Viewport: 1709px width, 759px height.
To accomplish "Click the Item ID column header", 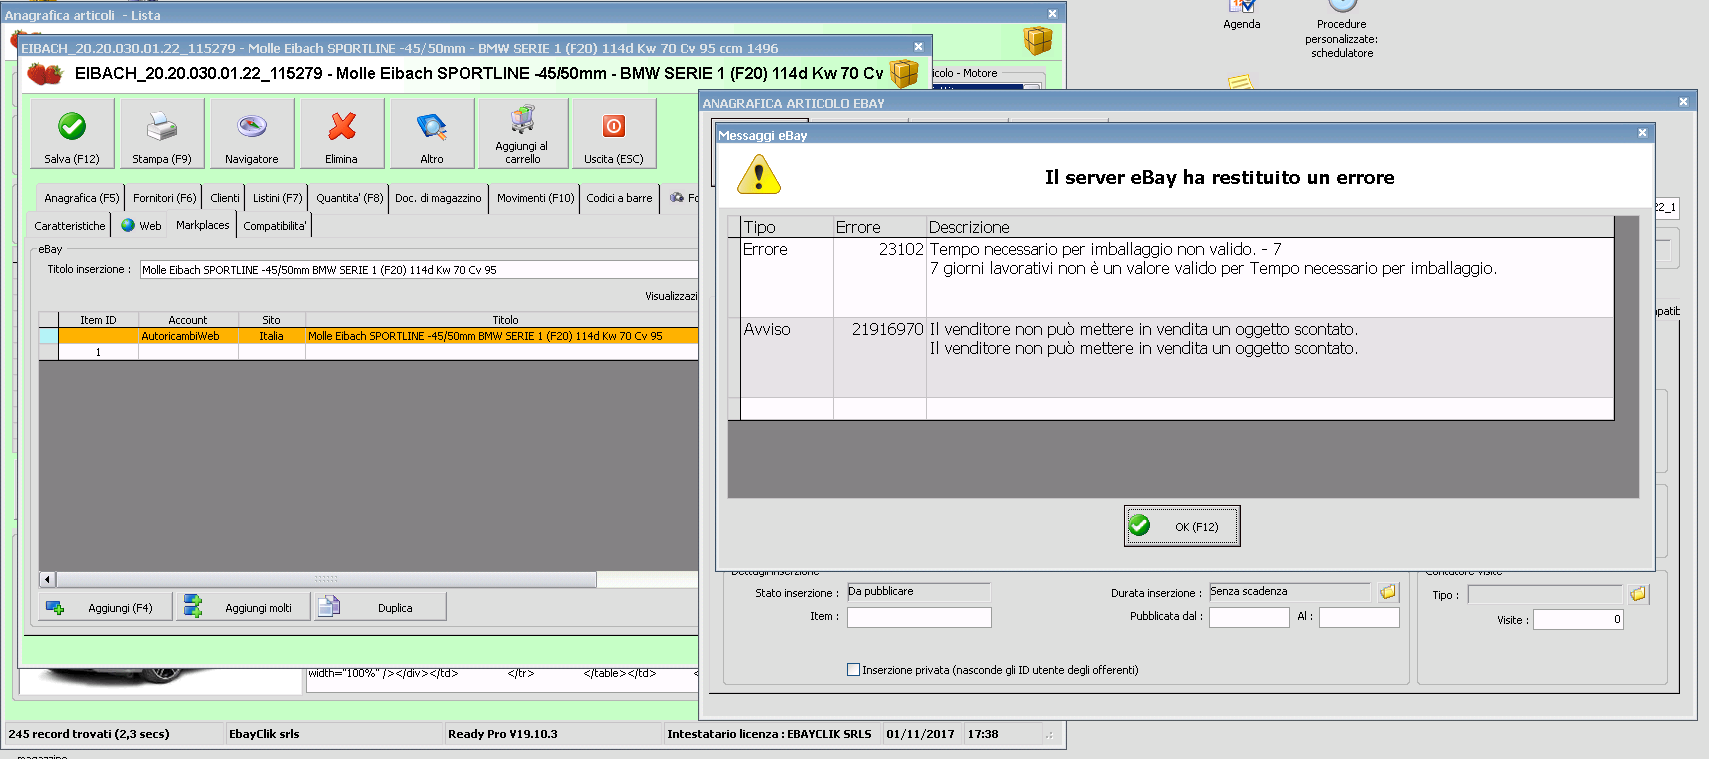I will tap(98, 320).
